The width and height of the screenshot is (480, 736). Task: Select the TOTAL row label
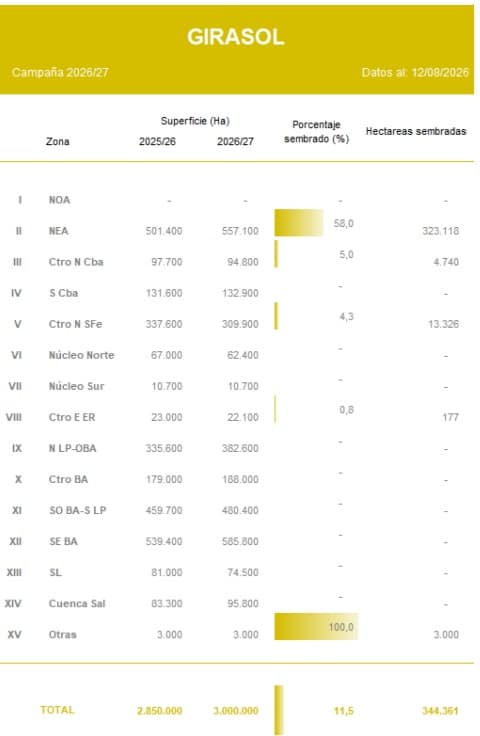57,710
